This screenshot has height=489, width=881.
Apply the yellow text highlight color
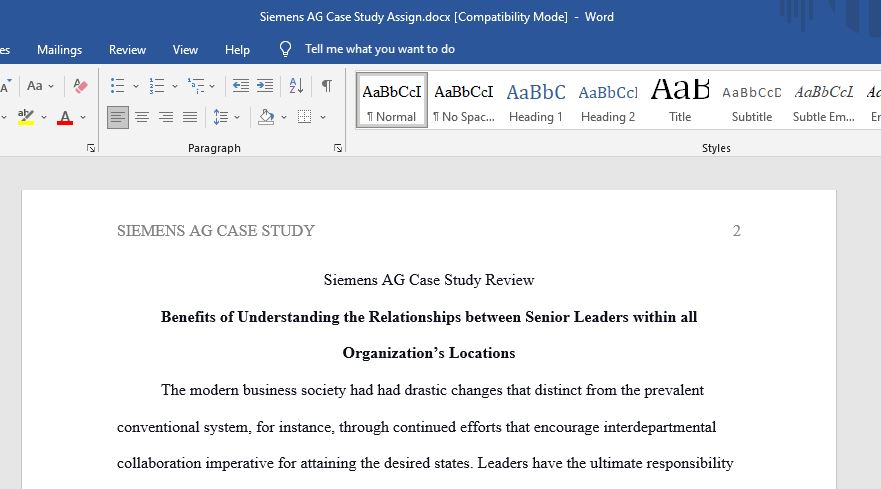click(x=26, y=117)
